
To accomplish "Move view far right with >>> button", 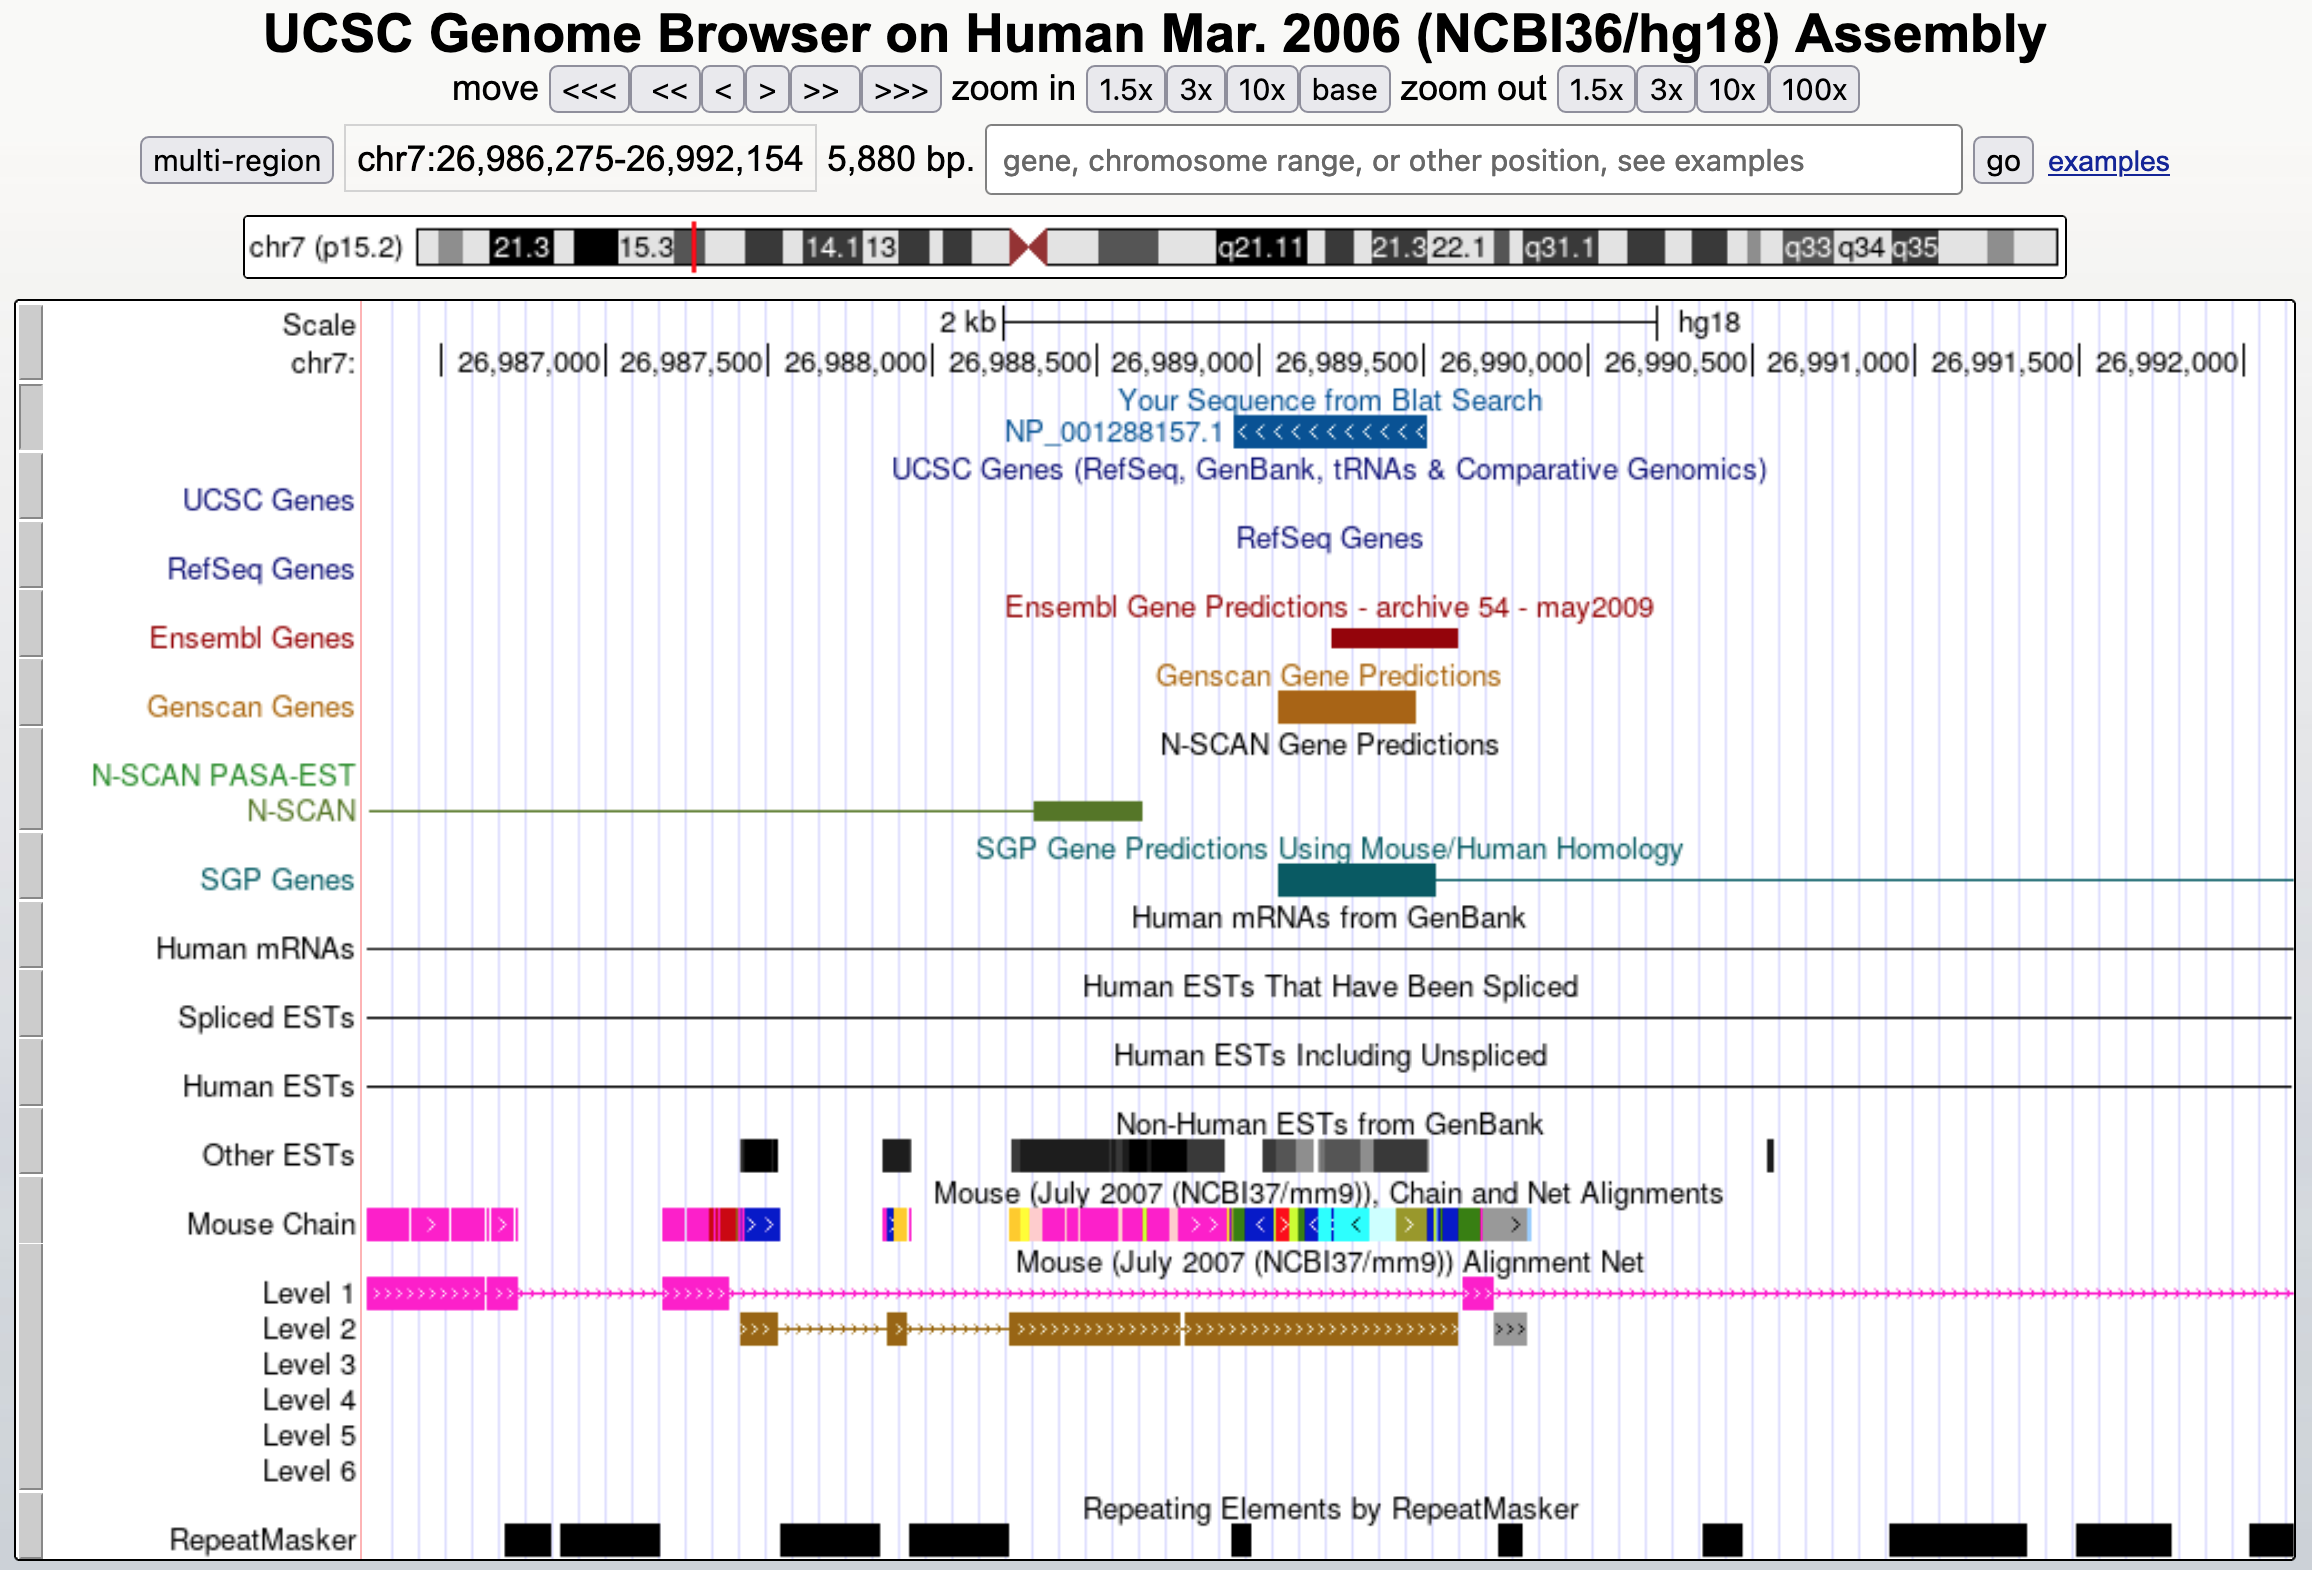I will (900, 90).
